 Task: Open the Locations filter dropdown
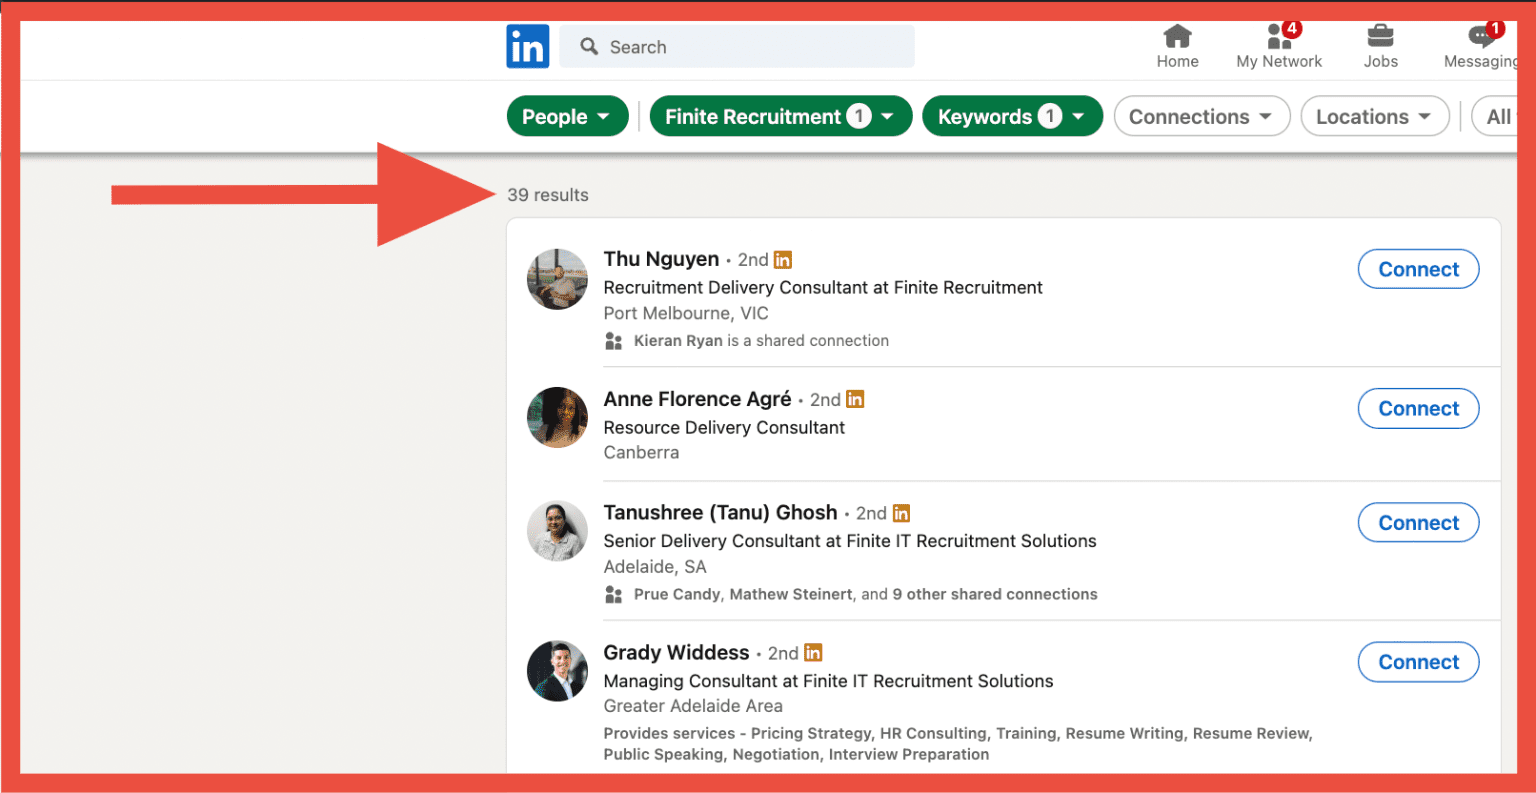pyautogui.click(x=1375, y=117)
